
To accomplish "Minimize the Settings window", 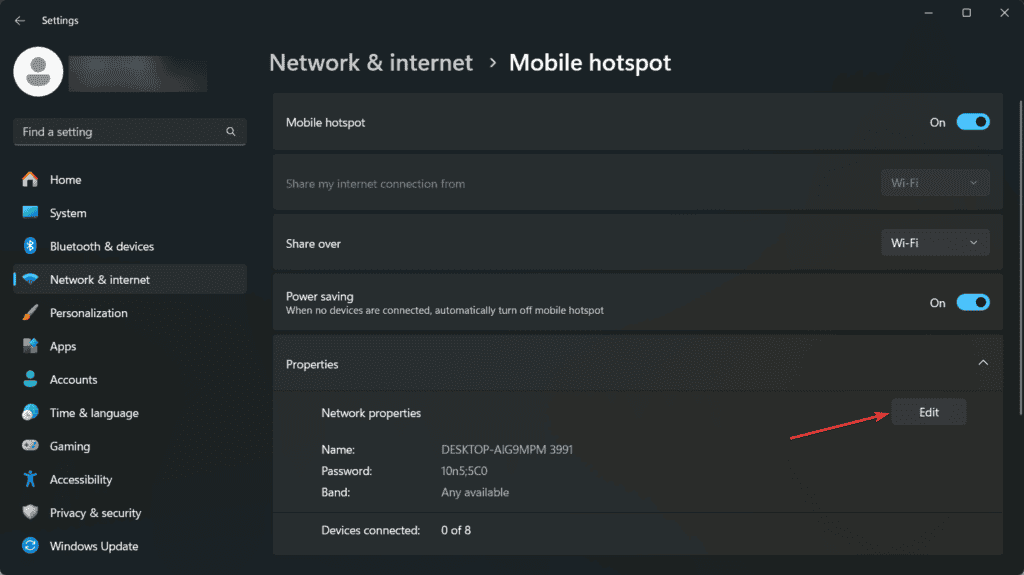I will pos(929,13).
